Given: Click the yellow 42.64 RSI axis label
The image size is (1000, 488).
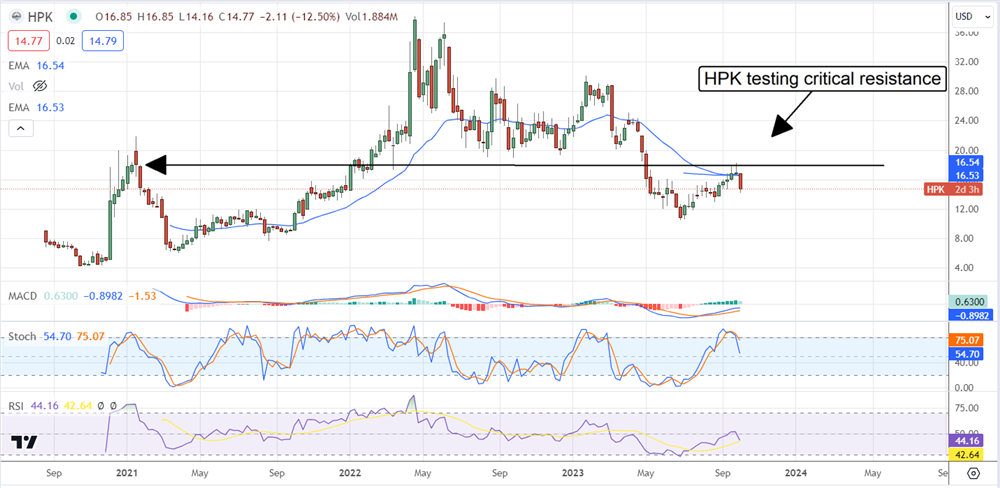Looking at the screenshot, I should pyautogui.click(x=967, y=453).
